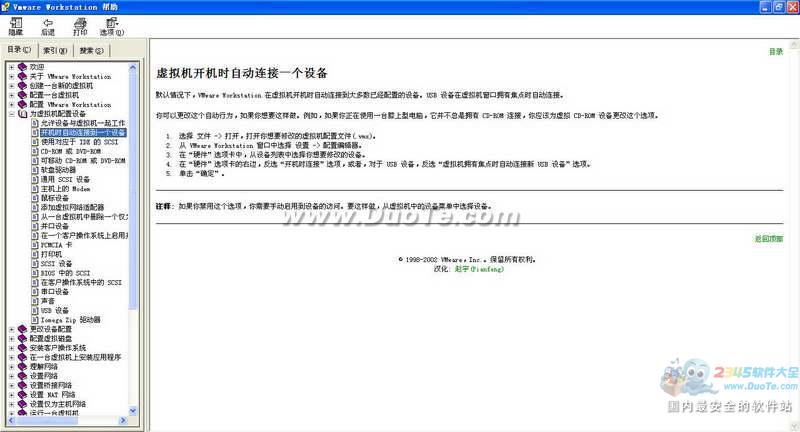Image resolution: width=800 pixels, height=432 pixels.
Task: Switch to the 索引 (Index) tab
Action: click(x=55, y=50)
